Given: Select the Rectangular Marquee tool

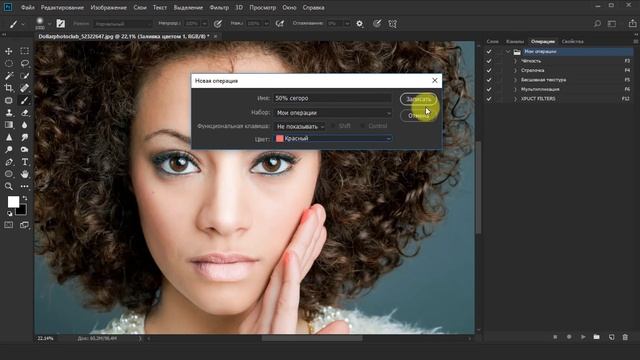Looking at the screenshot, I should click(x=24, y=51).
